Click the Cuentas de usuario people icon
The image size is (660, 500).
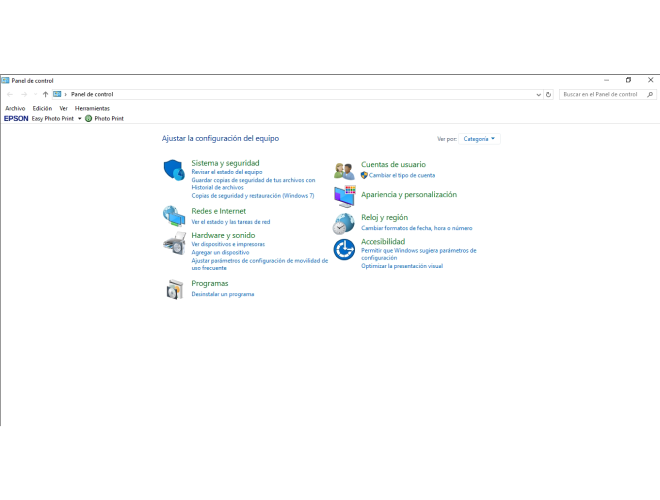(x=344, y=170)
